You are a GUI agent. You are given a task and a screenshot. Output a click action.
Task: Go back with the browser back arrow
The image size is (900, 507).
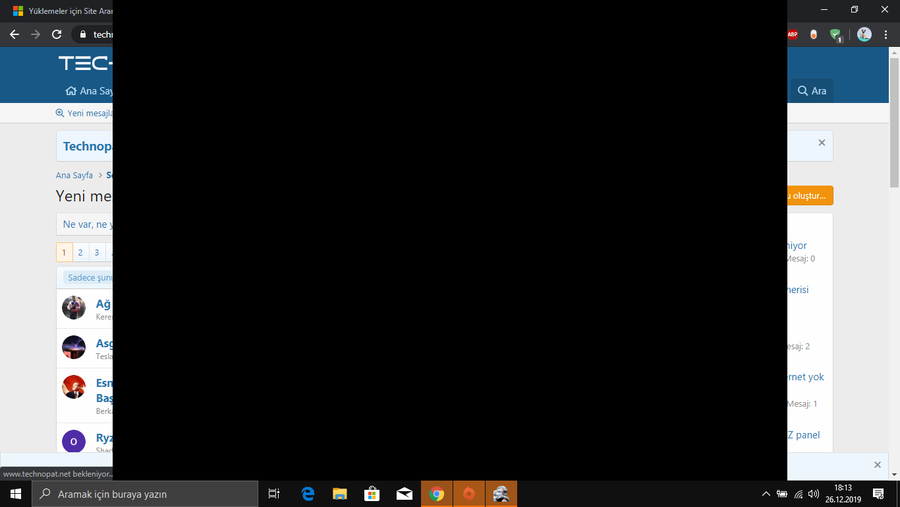[14, 34]
